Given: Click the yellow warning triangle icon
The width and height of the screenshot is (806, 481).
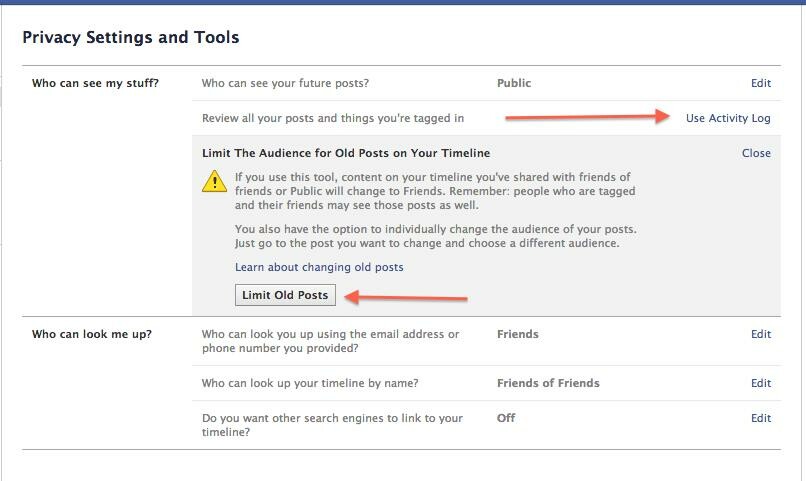Looking at the screenshot, I should point(214,181).
